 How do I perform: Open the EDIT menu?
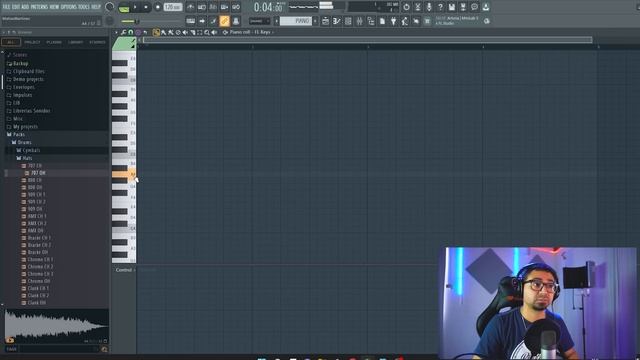16,7
